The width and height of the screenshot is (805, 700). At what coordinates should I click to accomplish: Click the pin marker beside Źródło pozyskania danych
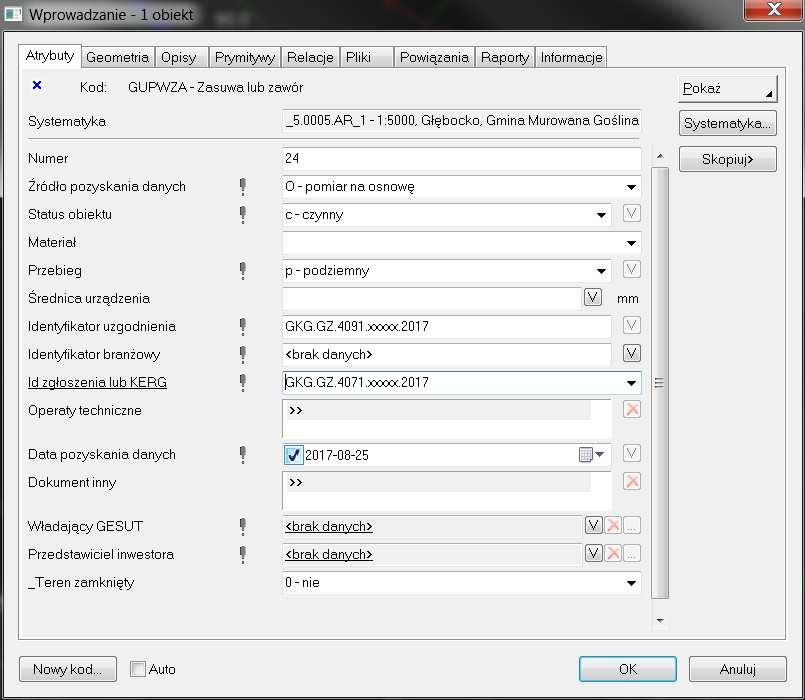(243, 186)
